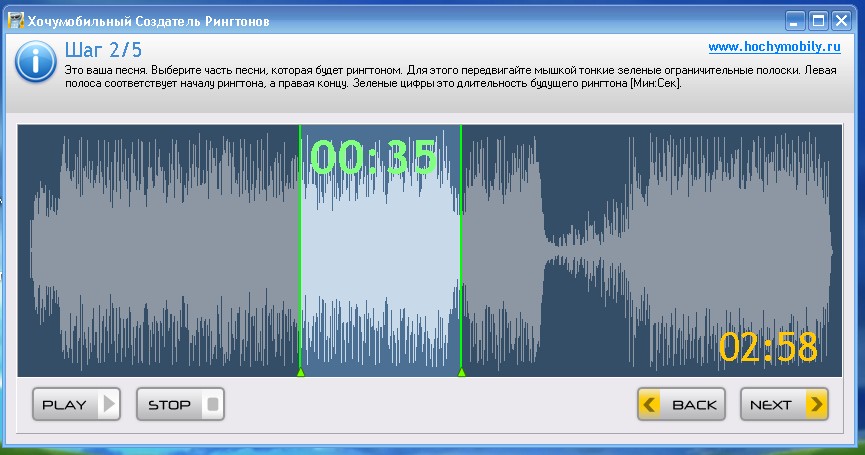Click the blue info icon

35,63
